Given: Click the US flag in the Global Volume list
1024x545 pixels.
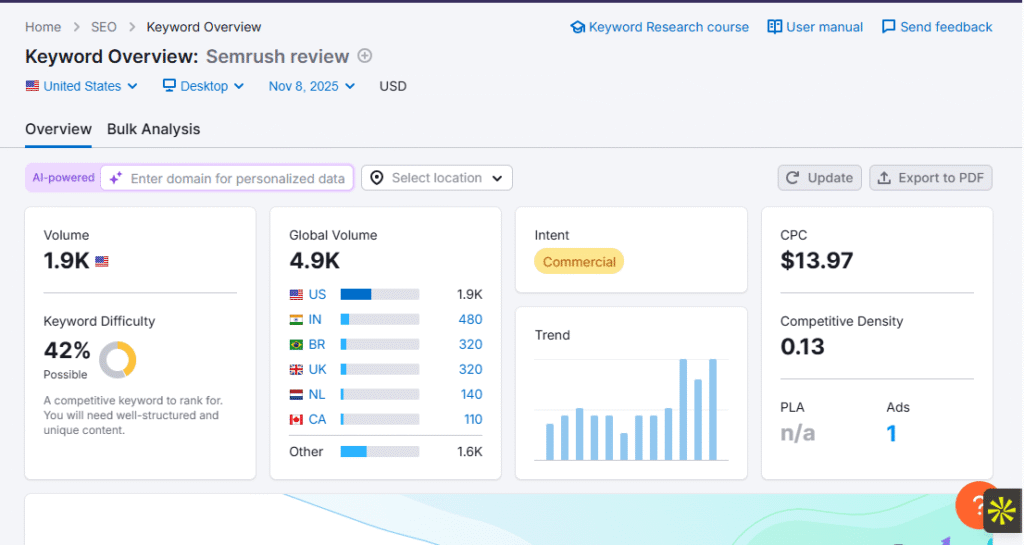Looking at the screenshot, I should coord(296,294).
